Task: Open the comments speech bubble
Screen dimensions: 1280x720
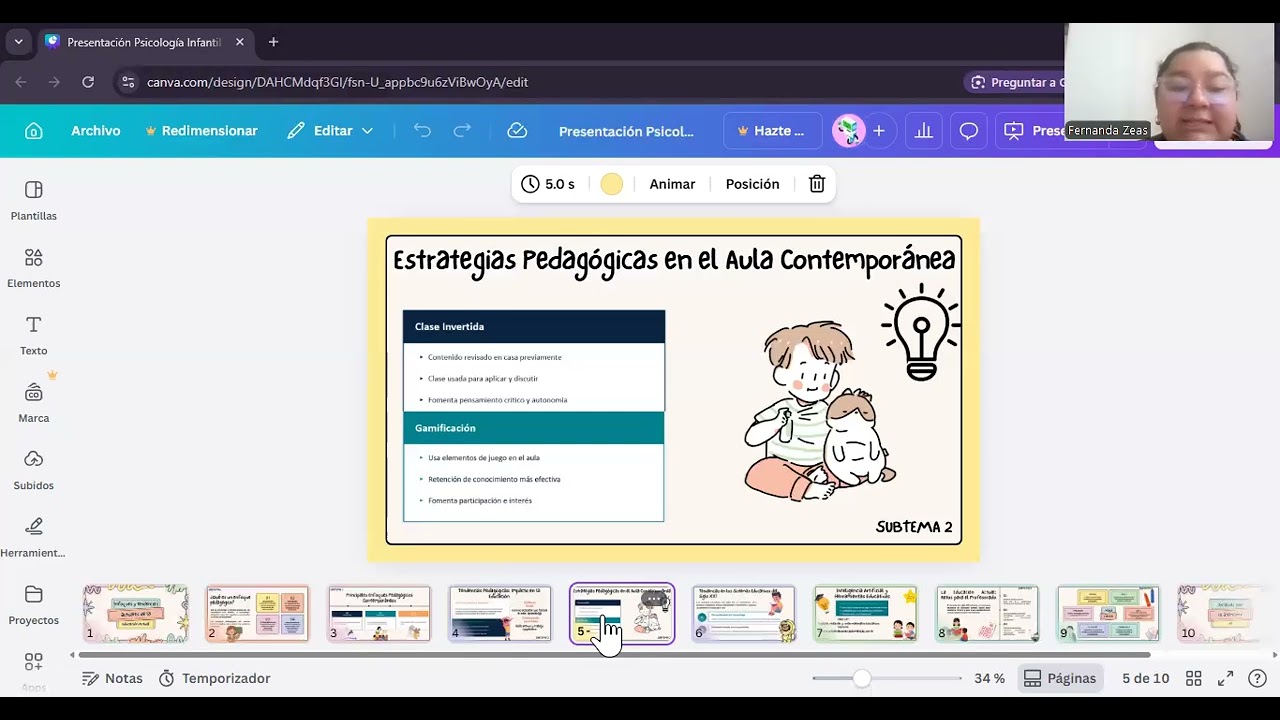Action: coord(968,131)
